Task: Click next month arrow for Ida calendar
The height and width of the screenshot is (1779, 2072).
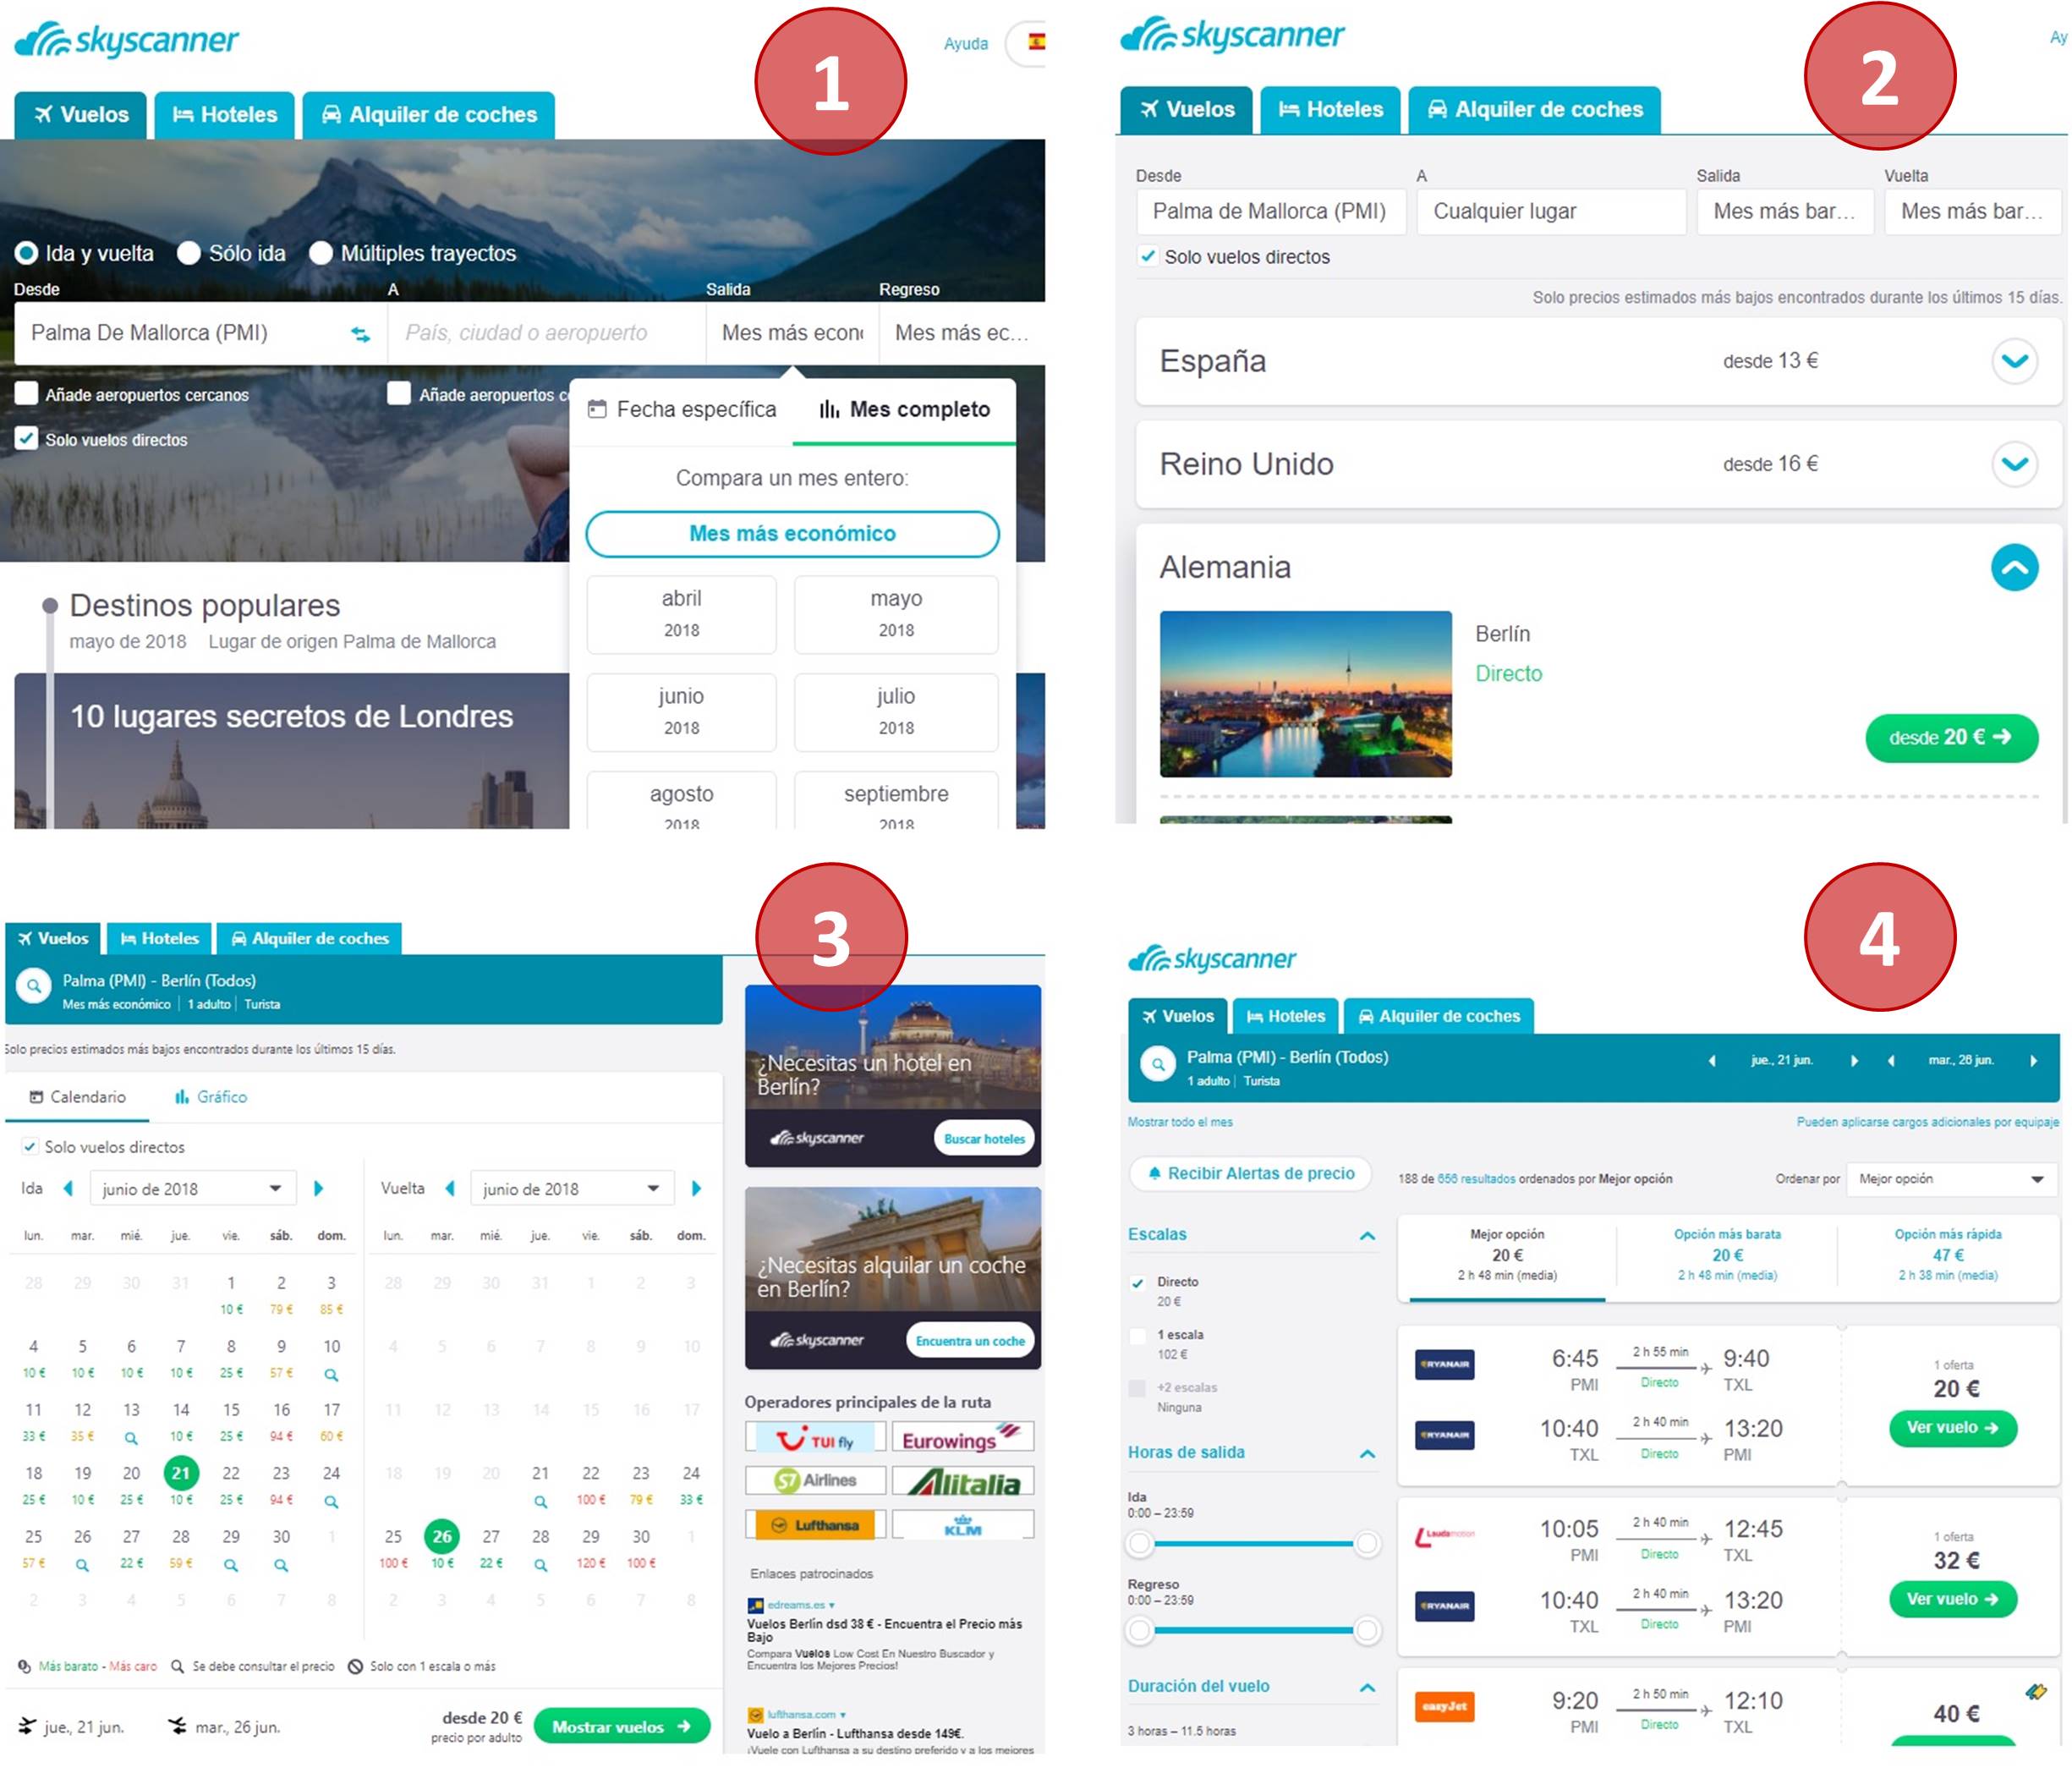Action: (319, 1189)
